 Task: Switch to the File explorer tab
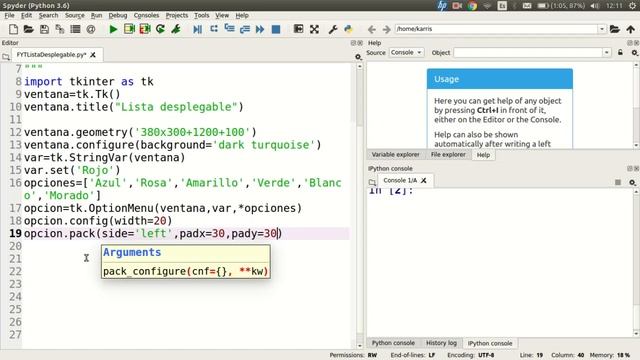(448, 155)
